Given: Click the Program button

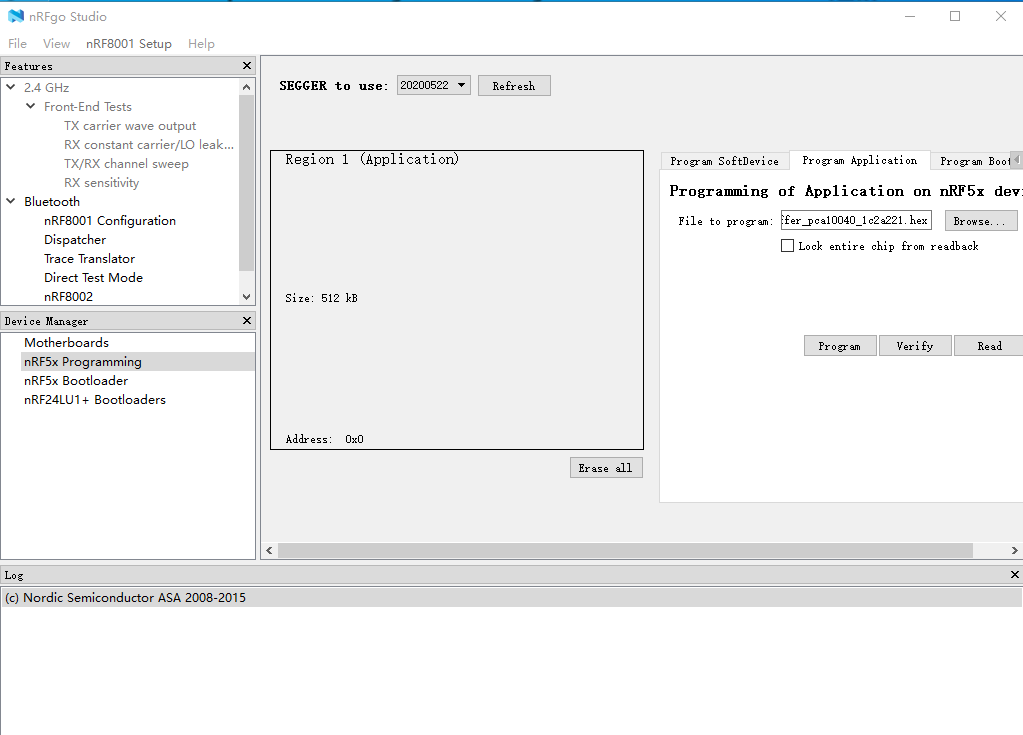Looking at the screenshot, I should pos(840,346).
